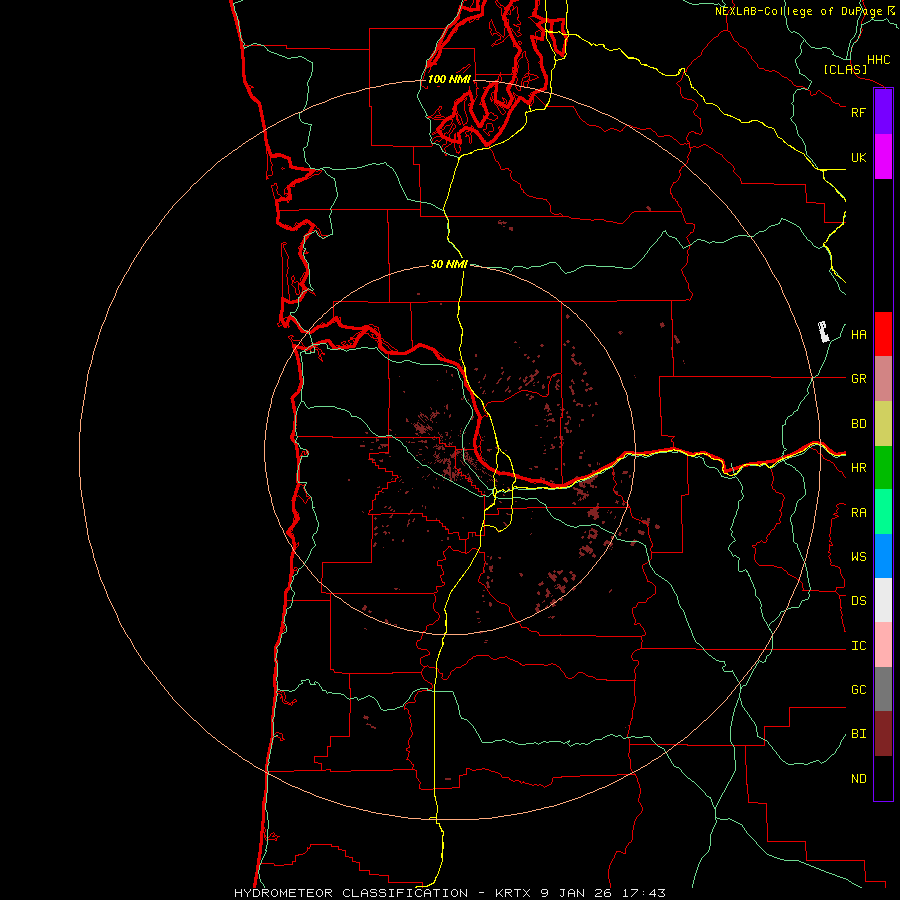This screenshot has width=900, height=900.
Task: Click the RF legend label
Action: coord(858,112)
